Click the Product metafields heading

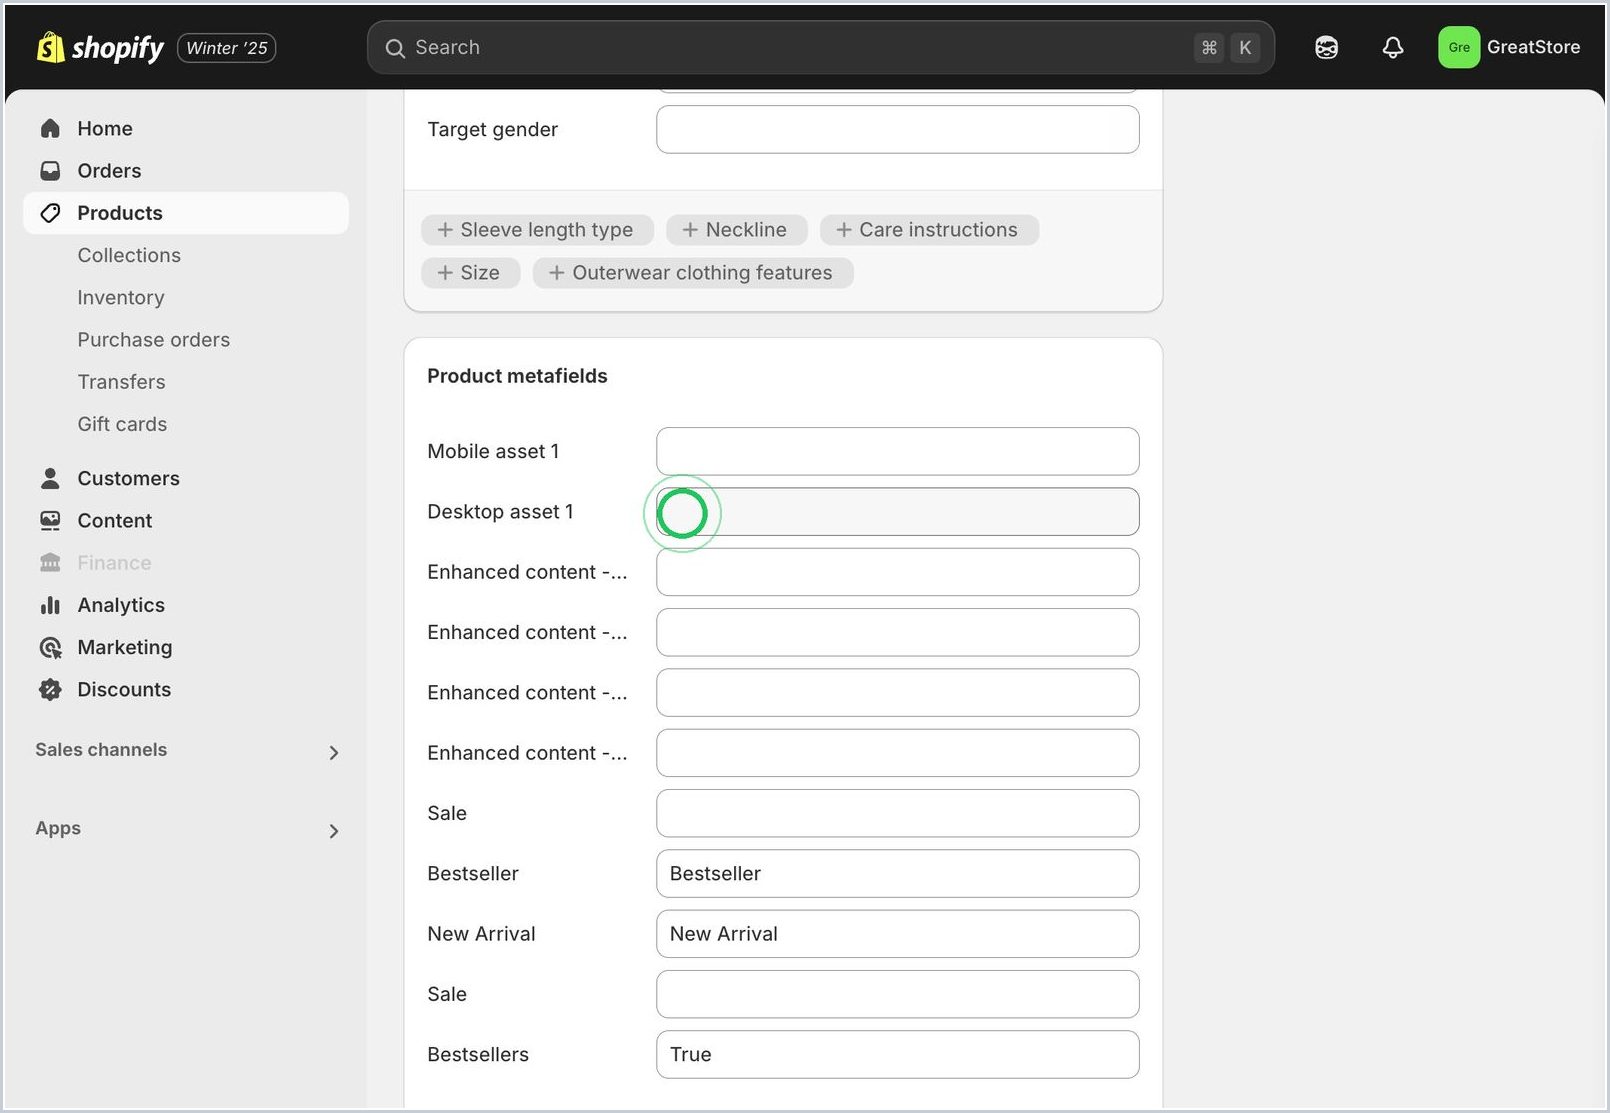pyautogui.click(x=517, y=376)
